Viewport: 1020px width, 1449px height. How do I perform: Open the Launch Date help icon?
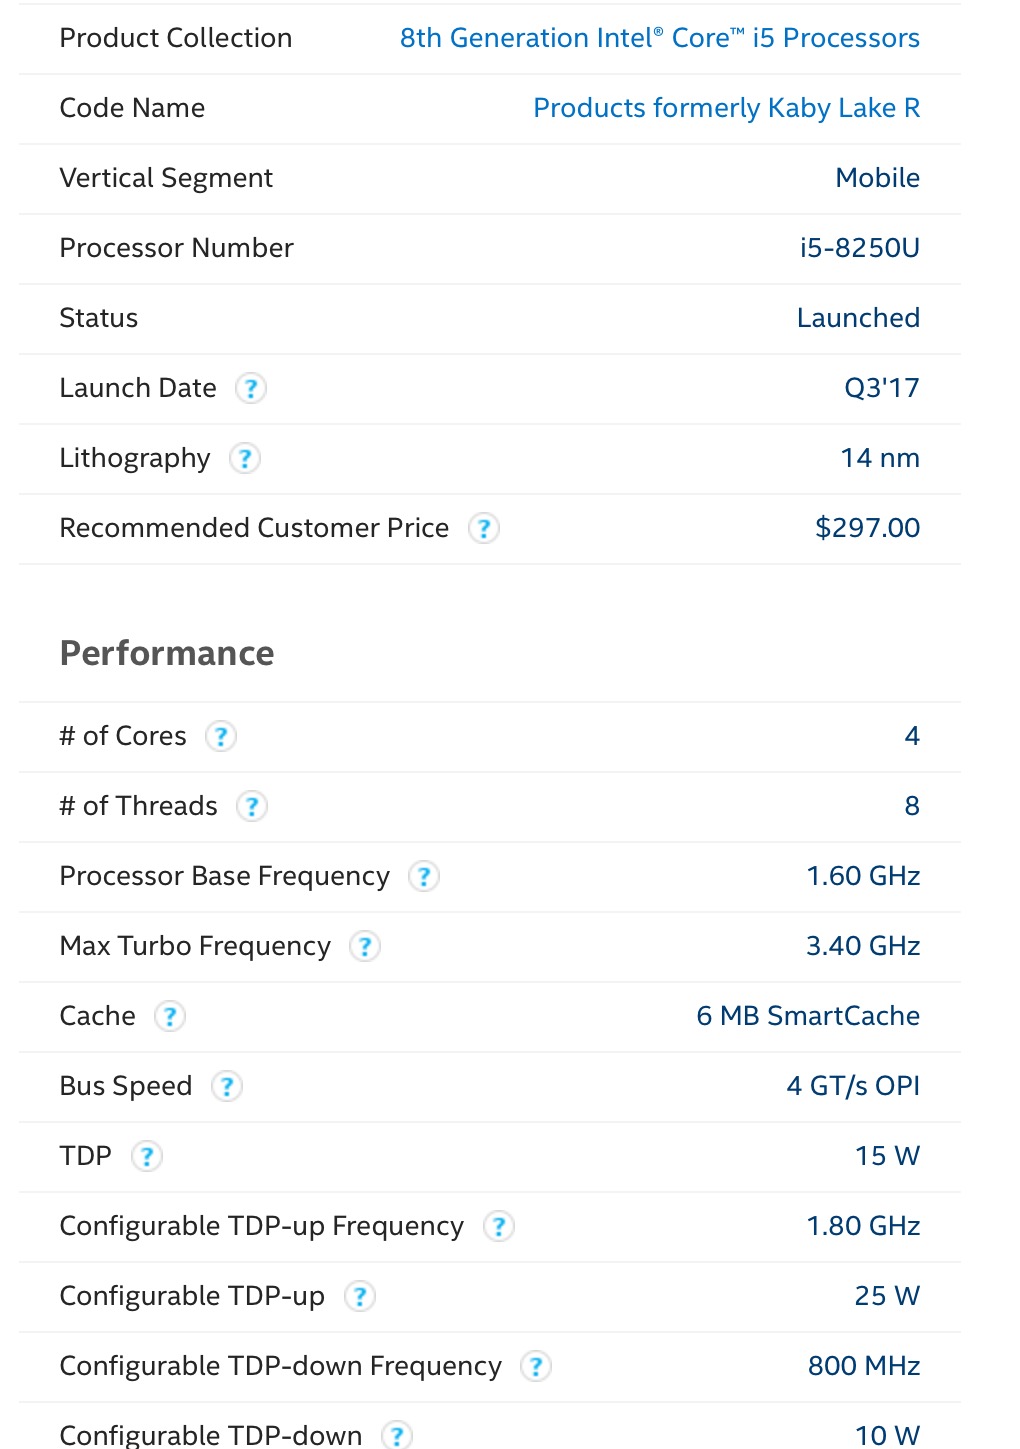[251, 388]
